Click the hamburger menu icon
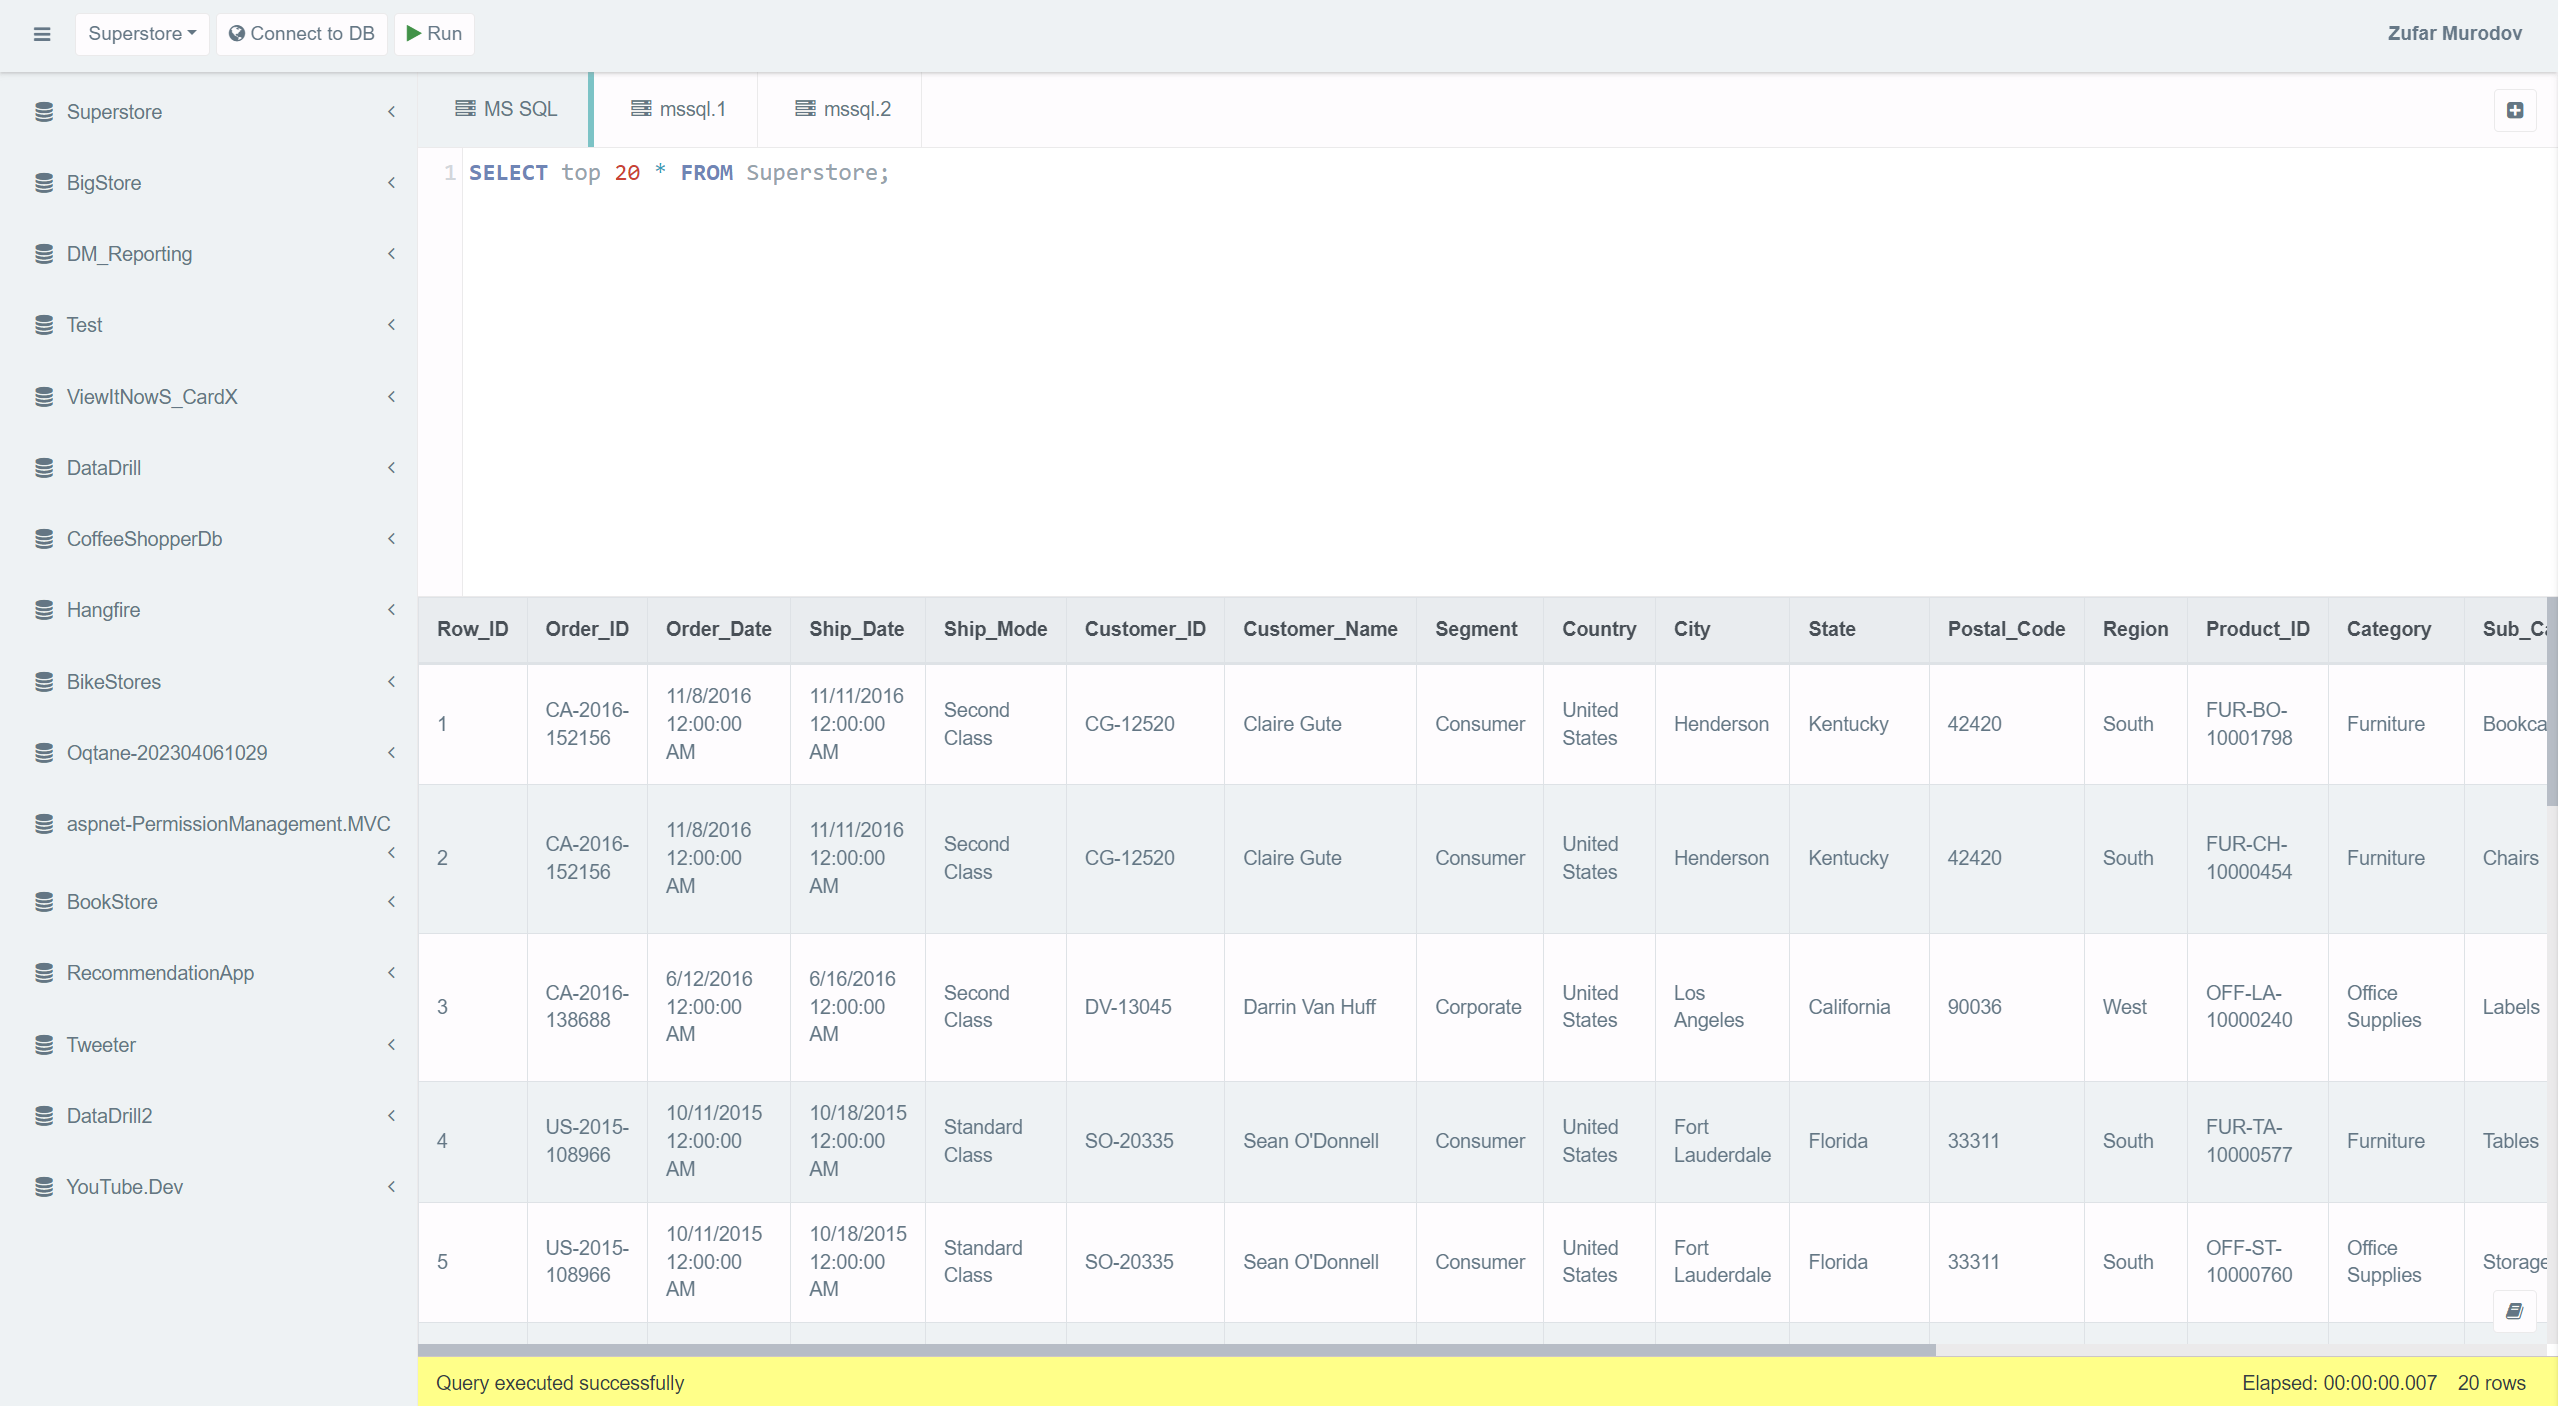The height and width of the screenshot is (1406, 2558). point(42,34)
